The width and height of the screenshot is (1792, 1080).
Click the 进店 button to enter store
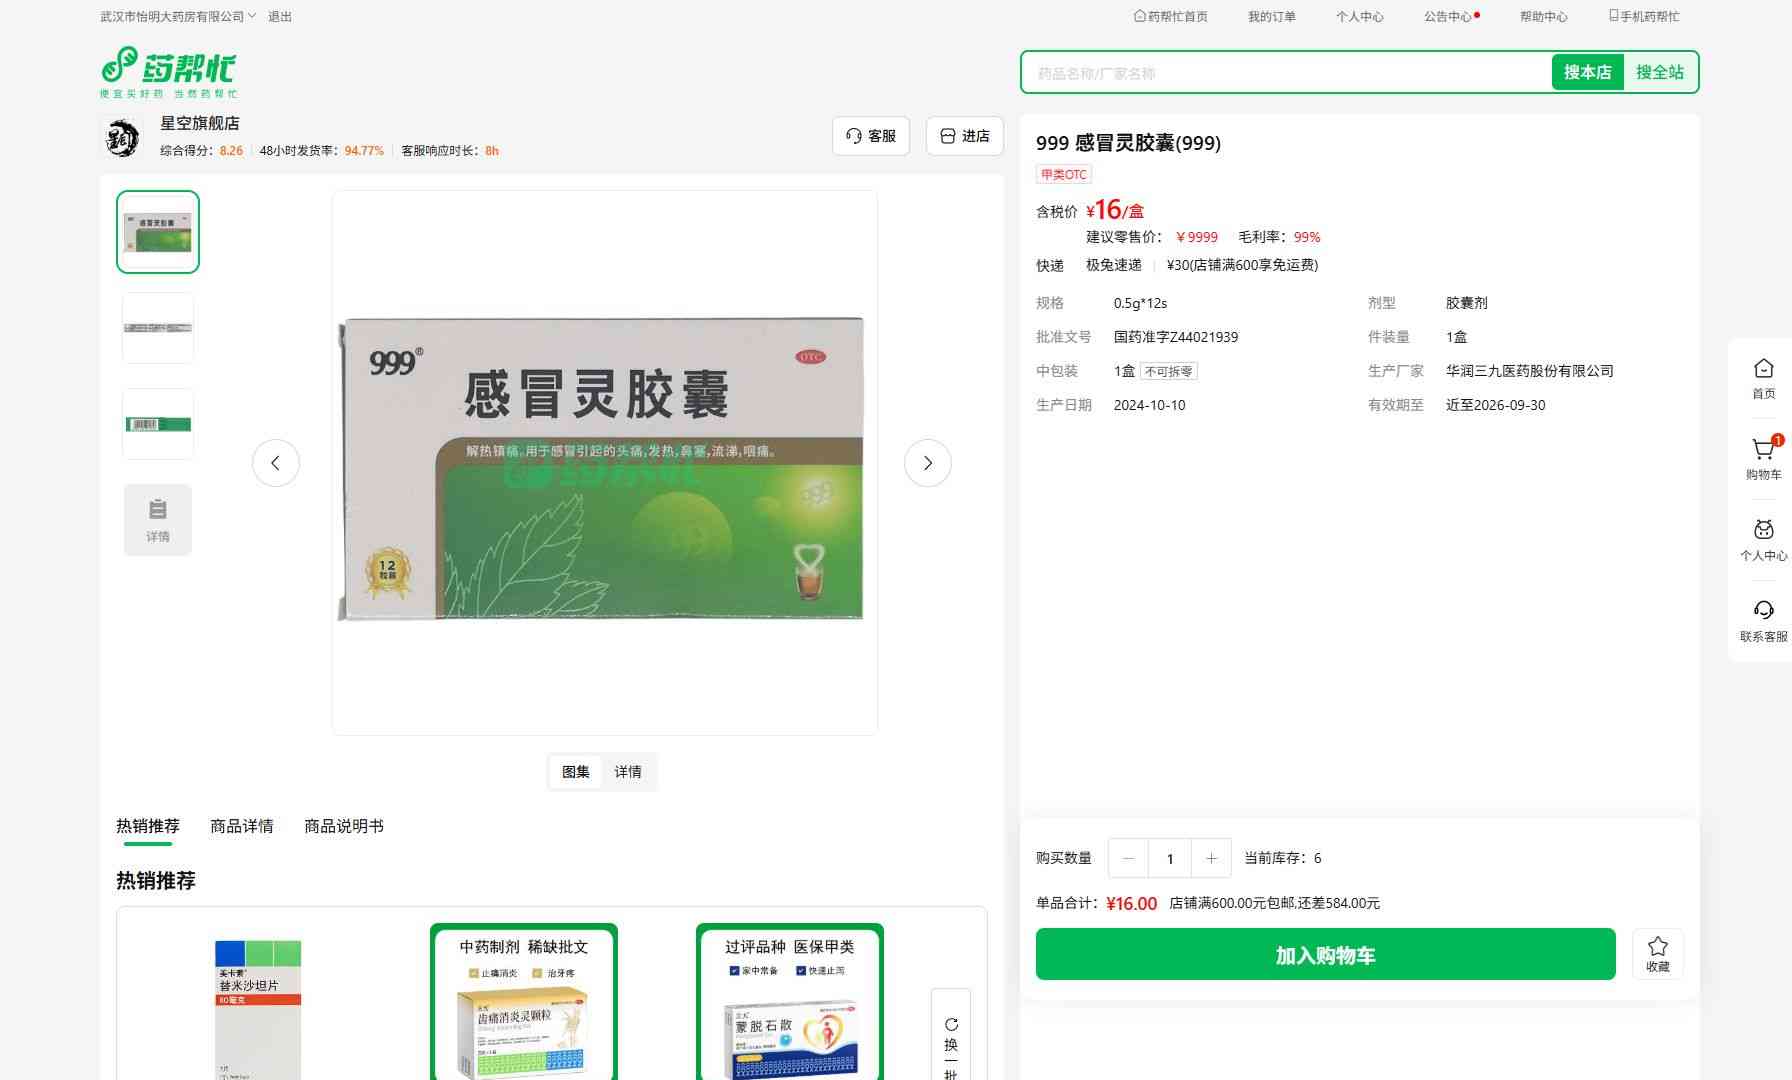(x=964, y=136)
